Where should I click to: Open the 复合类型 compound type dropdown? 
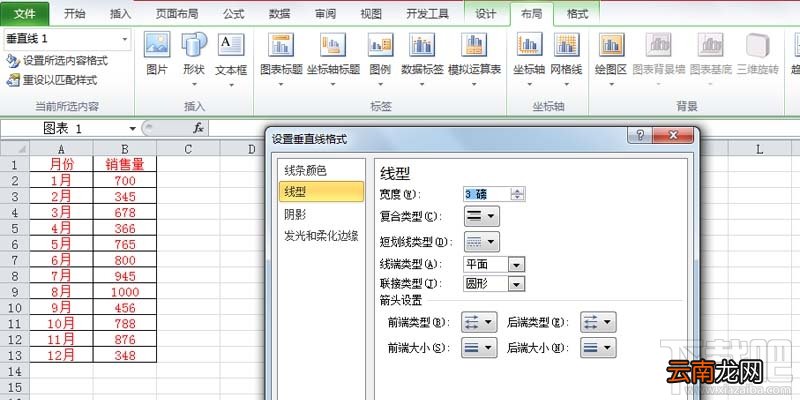pyautogui.click(x=482, y=216)
